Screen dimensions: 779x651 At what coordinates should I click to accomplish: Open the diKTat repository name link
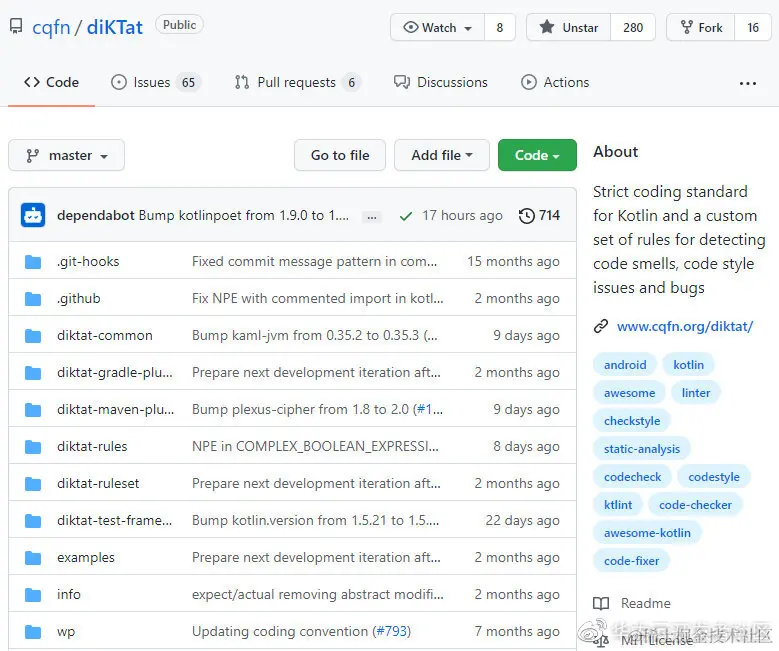[x=115, y=27]
